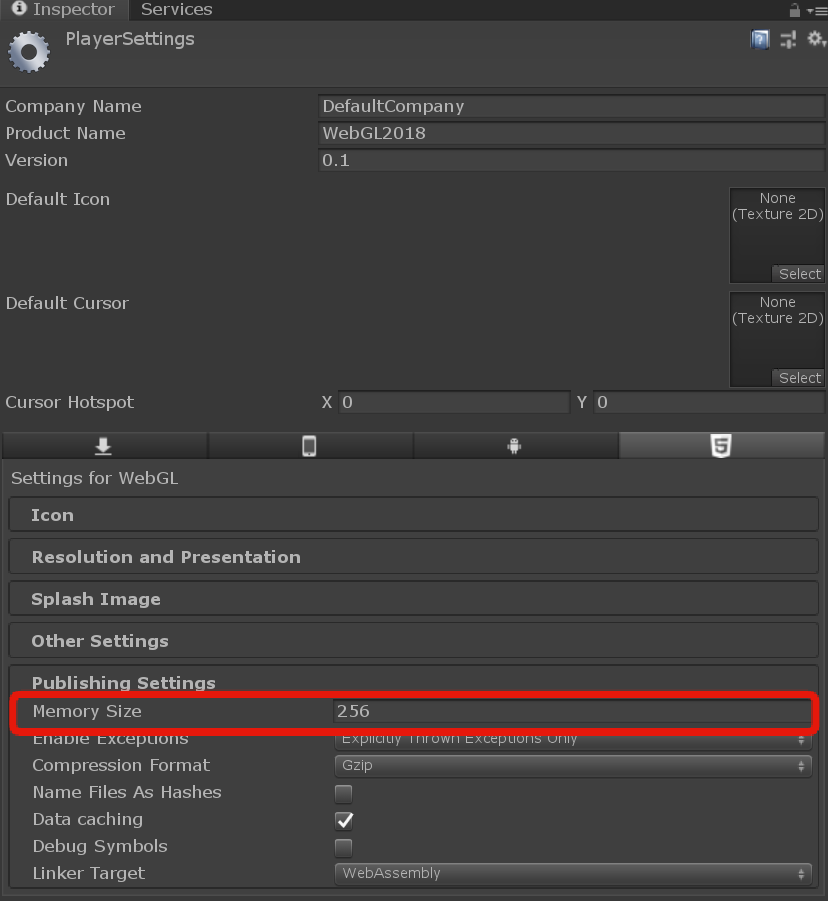Expand the Resolution and Presentation section

click(x=413, y=557)
